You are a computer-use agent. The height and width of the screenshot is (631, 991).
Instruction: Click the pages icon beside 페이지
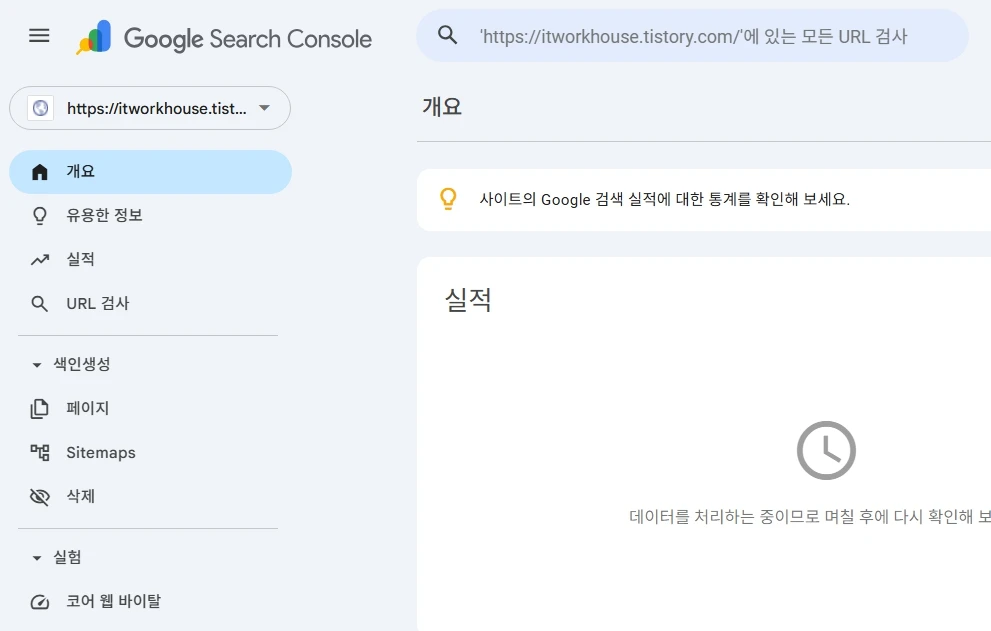pyautogui.click(x=39, y=408)
